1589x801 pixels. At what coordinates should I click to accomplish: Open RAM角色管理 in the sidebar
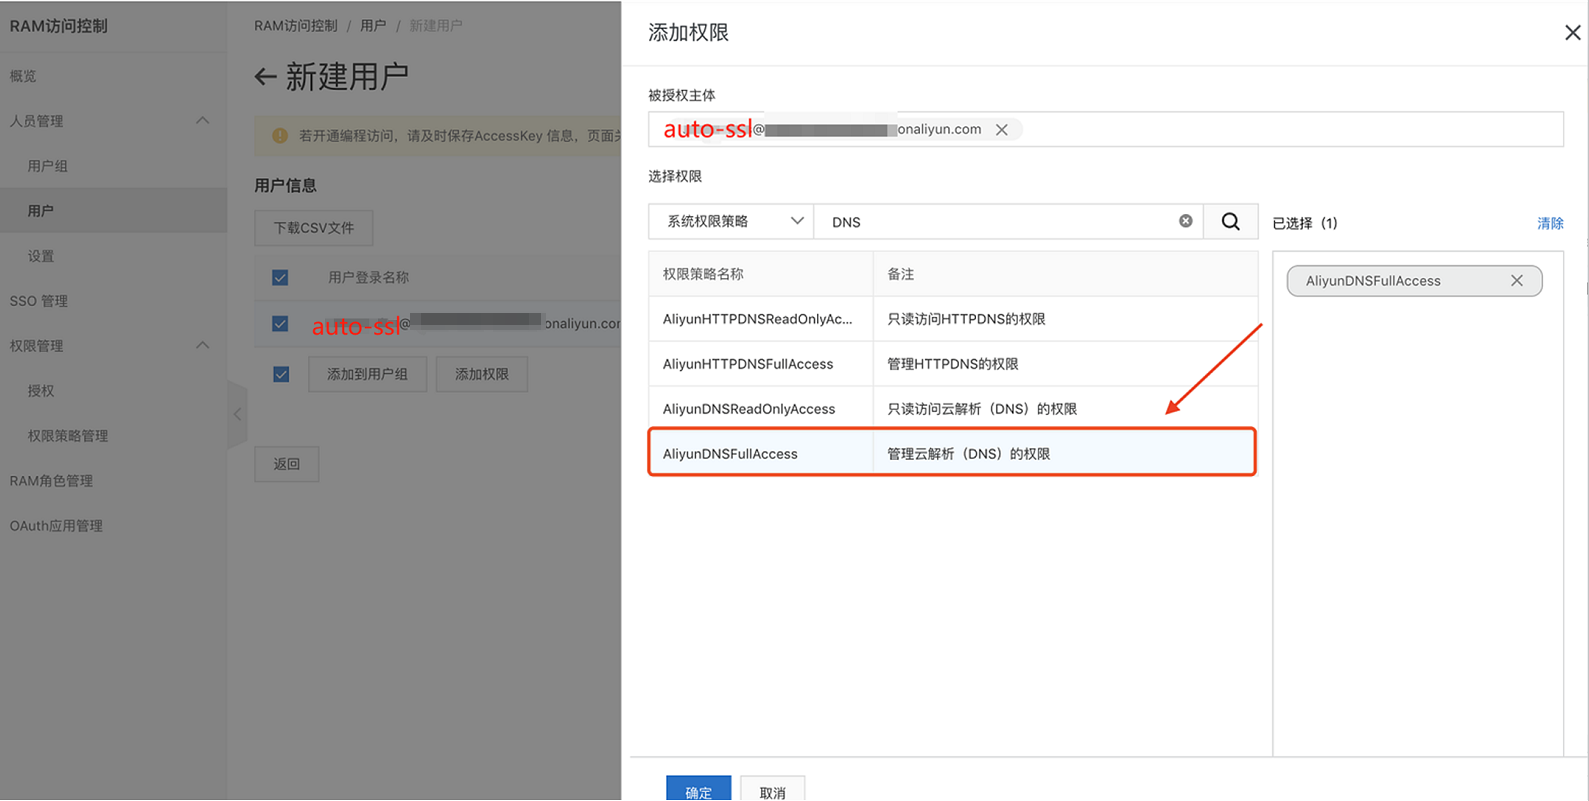click(x=51, y=481)
